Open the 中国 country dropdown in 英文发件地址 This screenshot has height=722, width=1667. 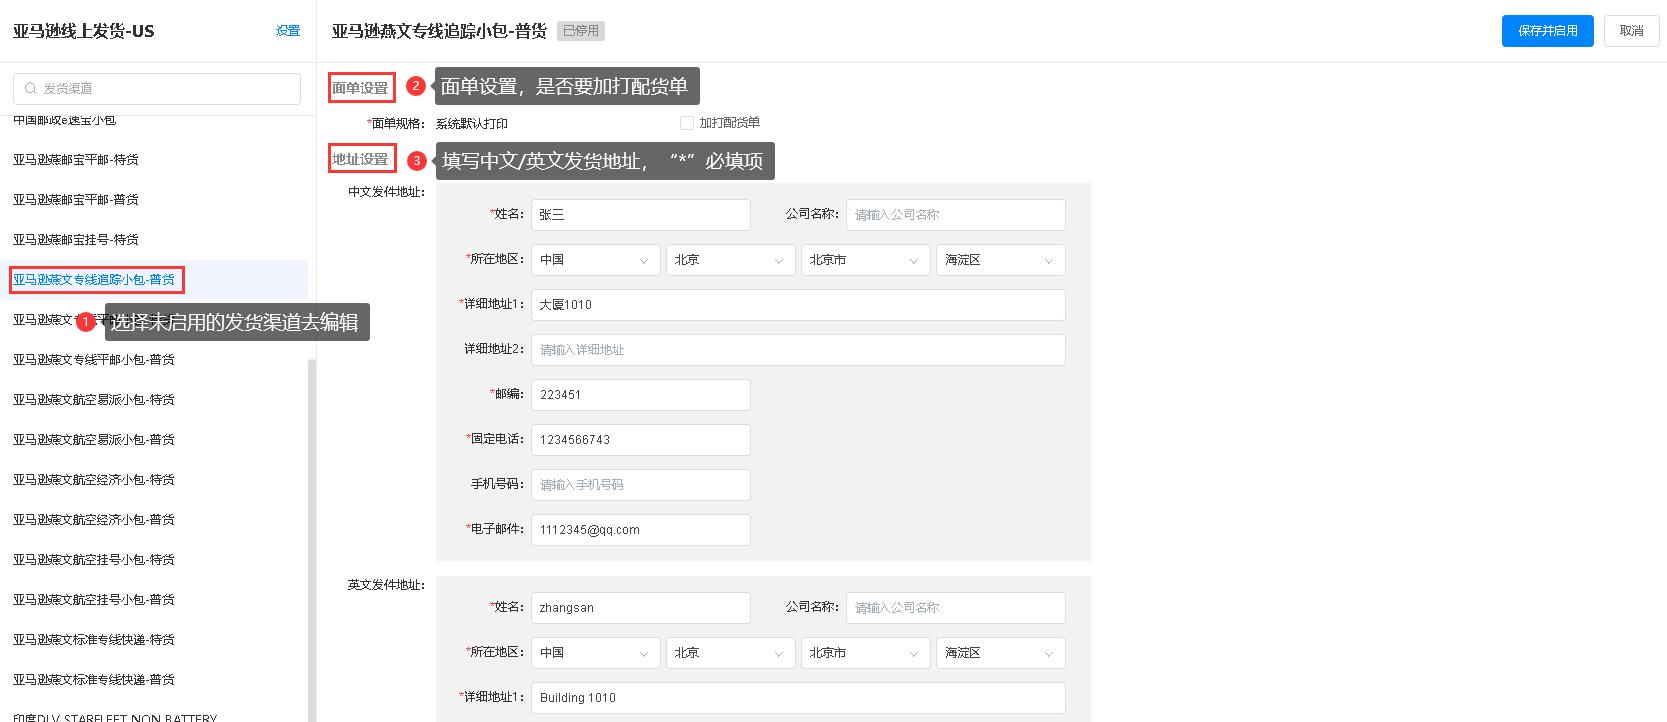(x=596, y=653)
